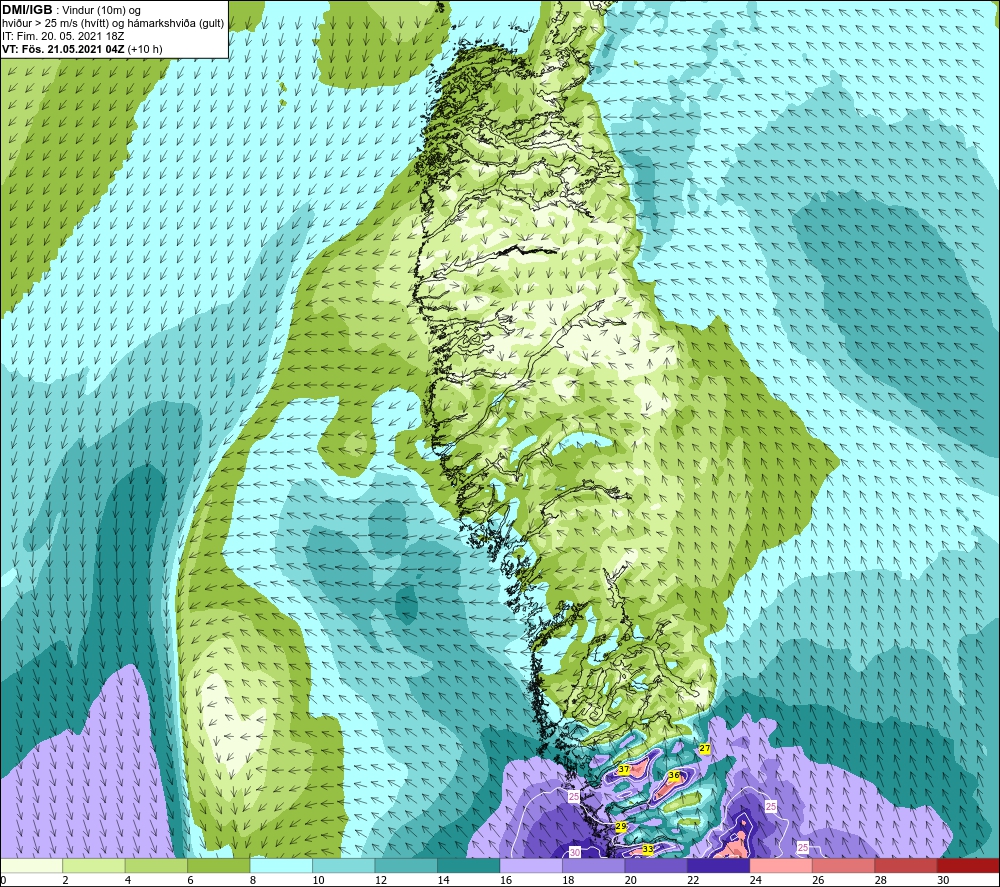Pick the 28–30 m/s red legend swatch
Viewport: 1000px width, 887px height.
(x=906, y=865)
